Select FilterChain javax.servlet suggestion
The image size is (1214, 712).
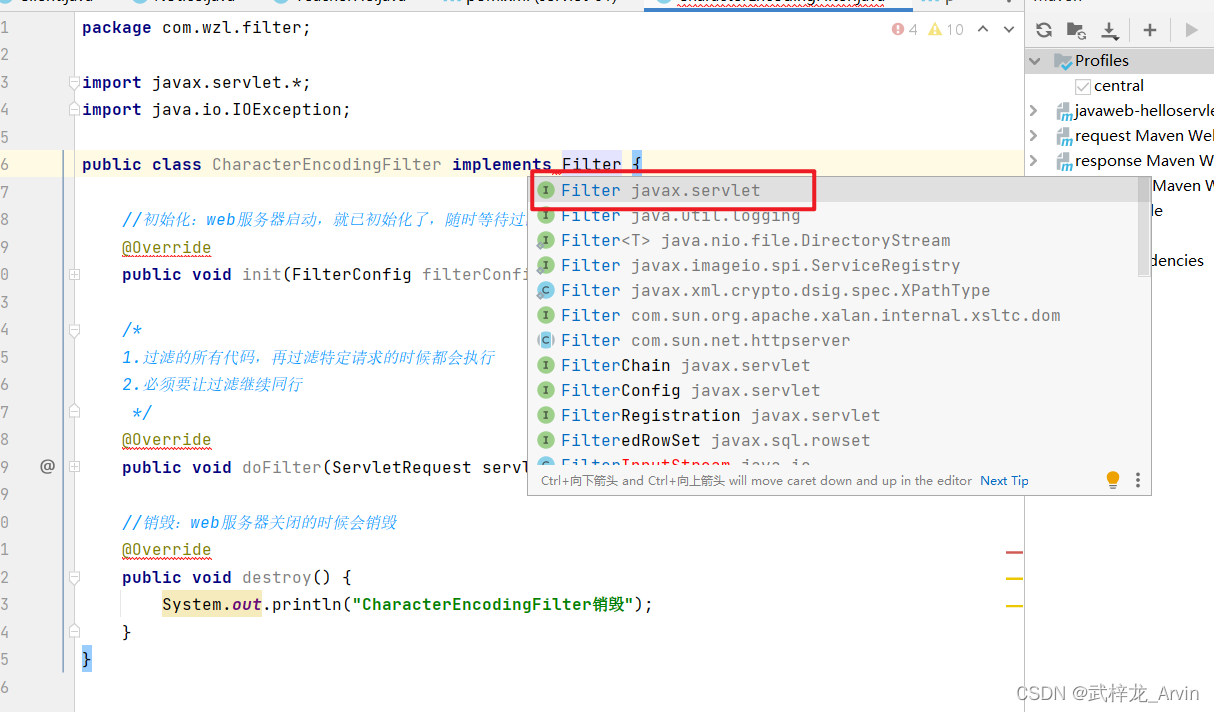click(x=832, y=365)
